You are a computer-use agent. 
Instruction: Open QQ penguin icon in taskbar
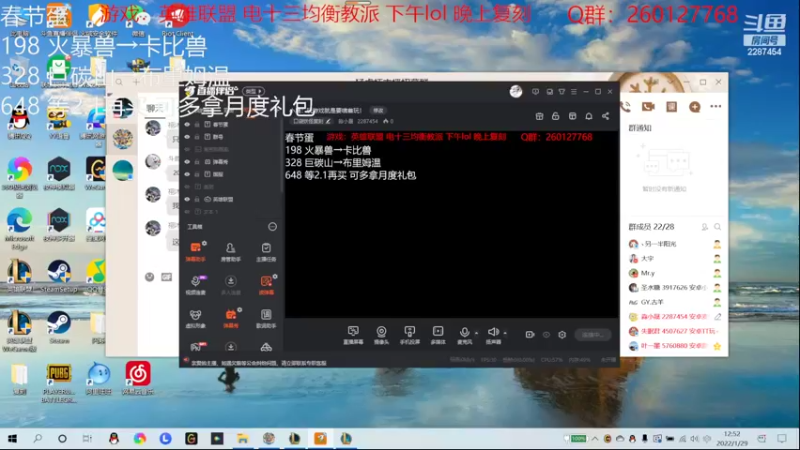pyautogui.click(x=114, y=439)
